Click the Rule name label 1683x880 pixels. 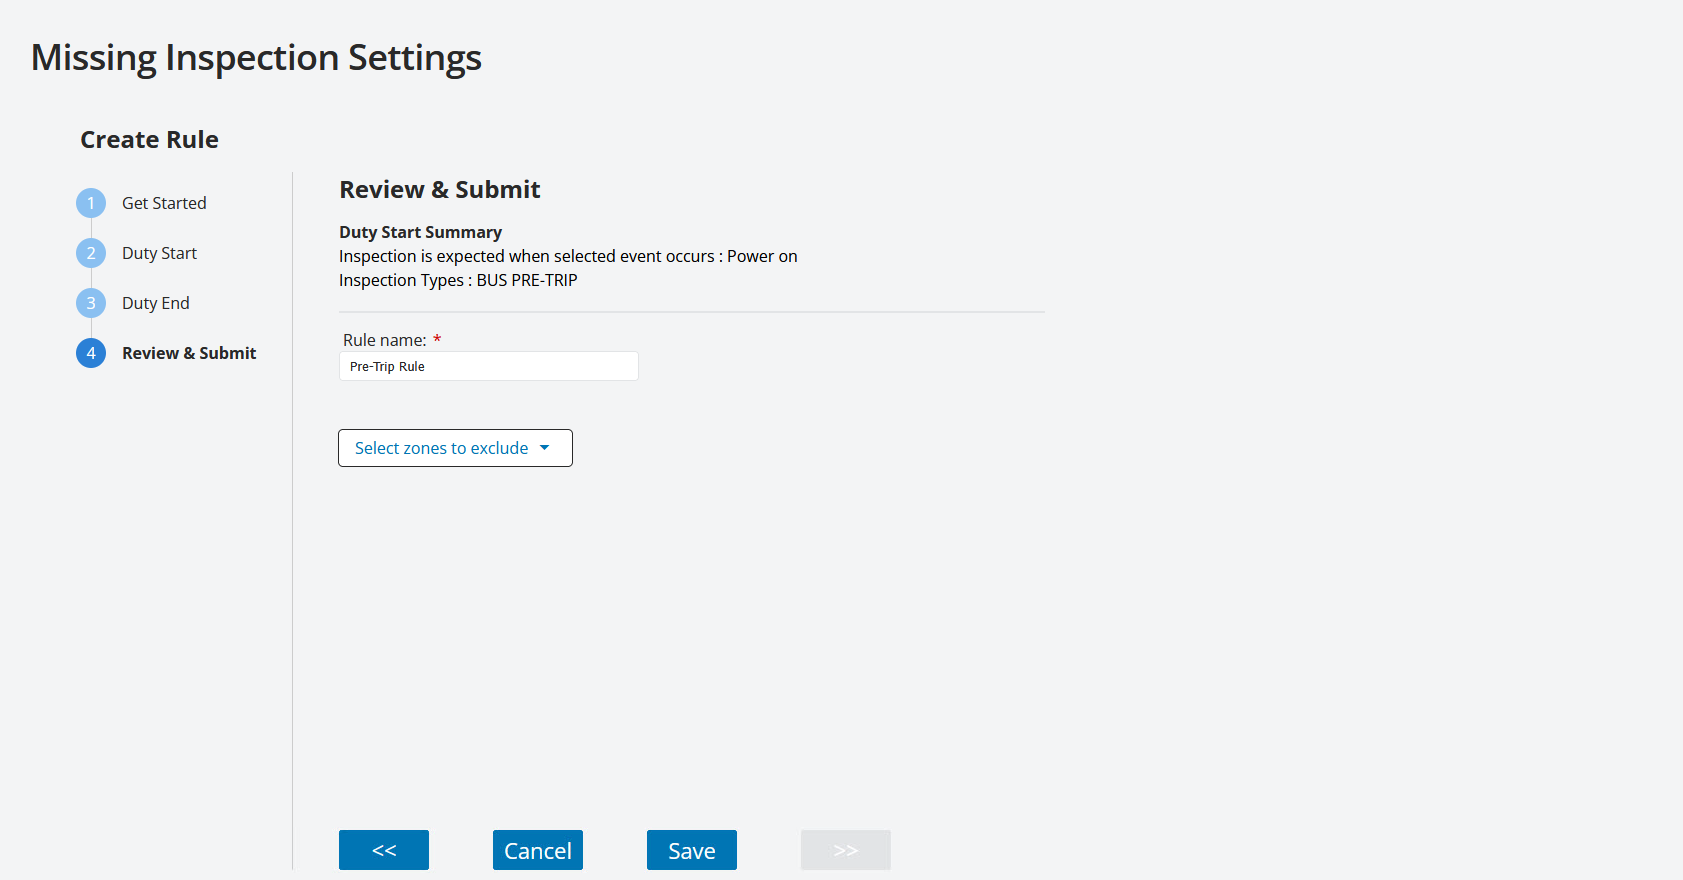[385, 340]
